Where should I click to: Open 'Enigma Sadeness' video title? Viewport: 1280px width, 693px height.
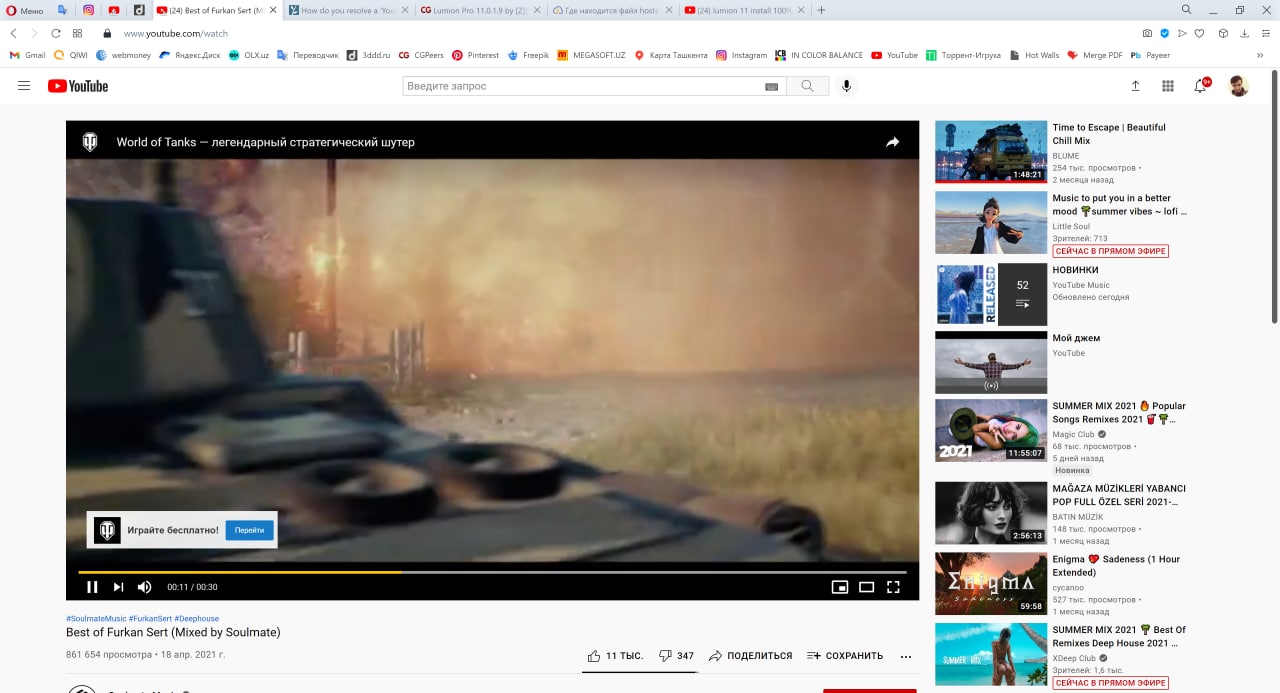1116,566
